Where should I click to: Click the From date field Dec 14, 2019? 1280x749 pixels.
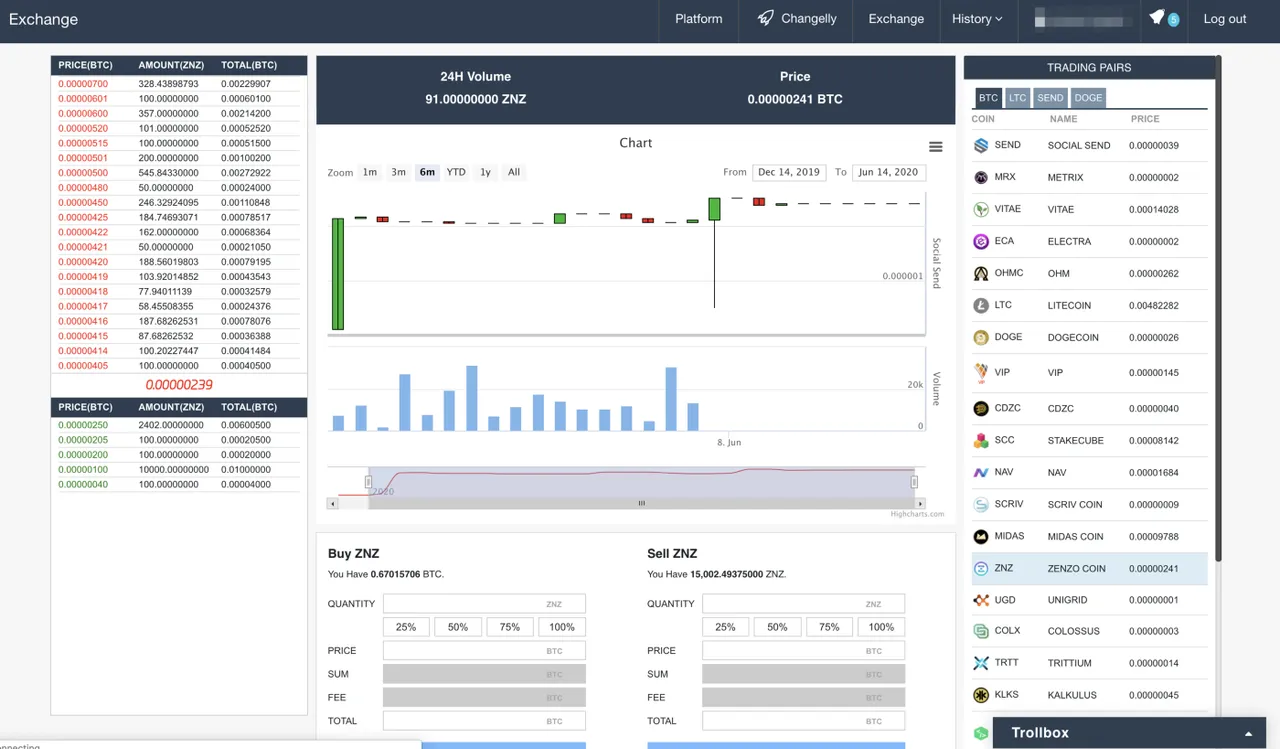[789, 172]
